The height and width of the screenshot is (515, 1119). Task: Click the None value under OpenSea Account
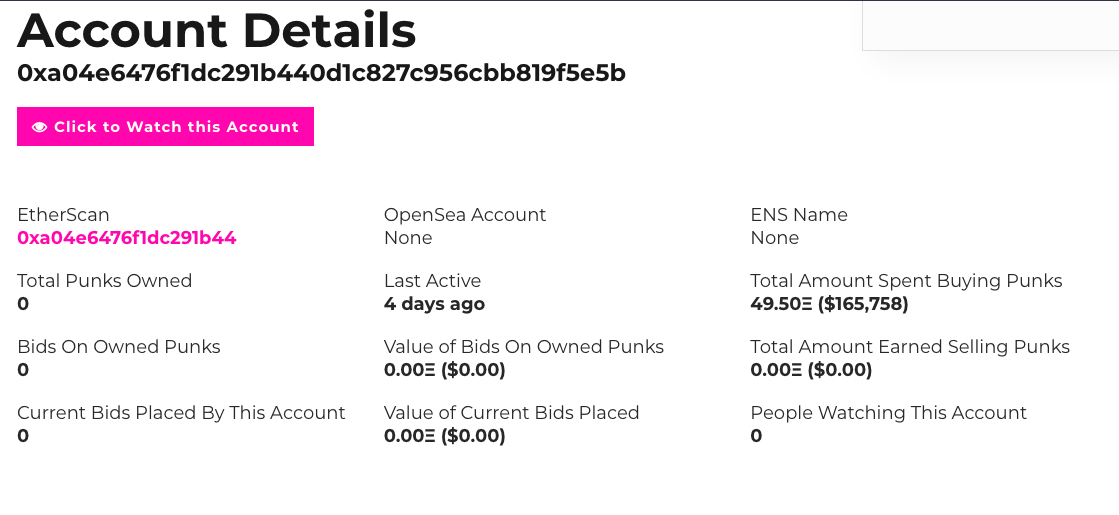[x=408, y=238]
